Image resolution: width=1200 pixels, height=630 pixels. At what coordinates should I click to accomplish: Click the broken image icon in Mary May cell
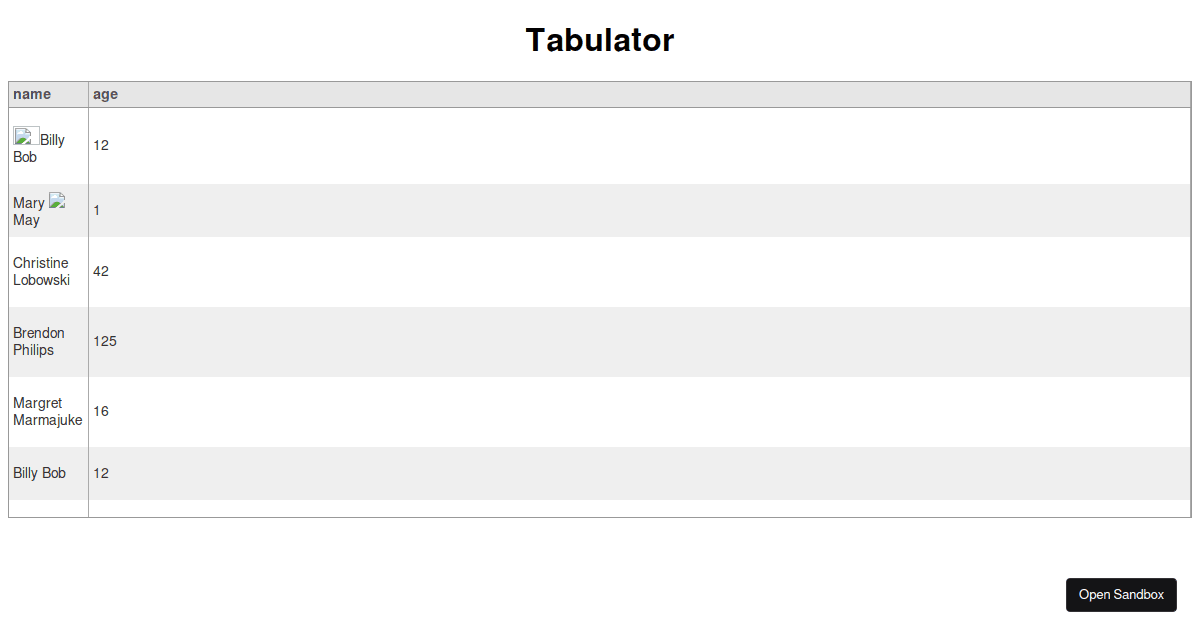click(x=57, y=200)
